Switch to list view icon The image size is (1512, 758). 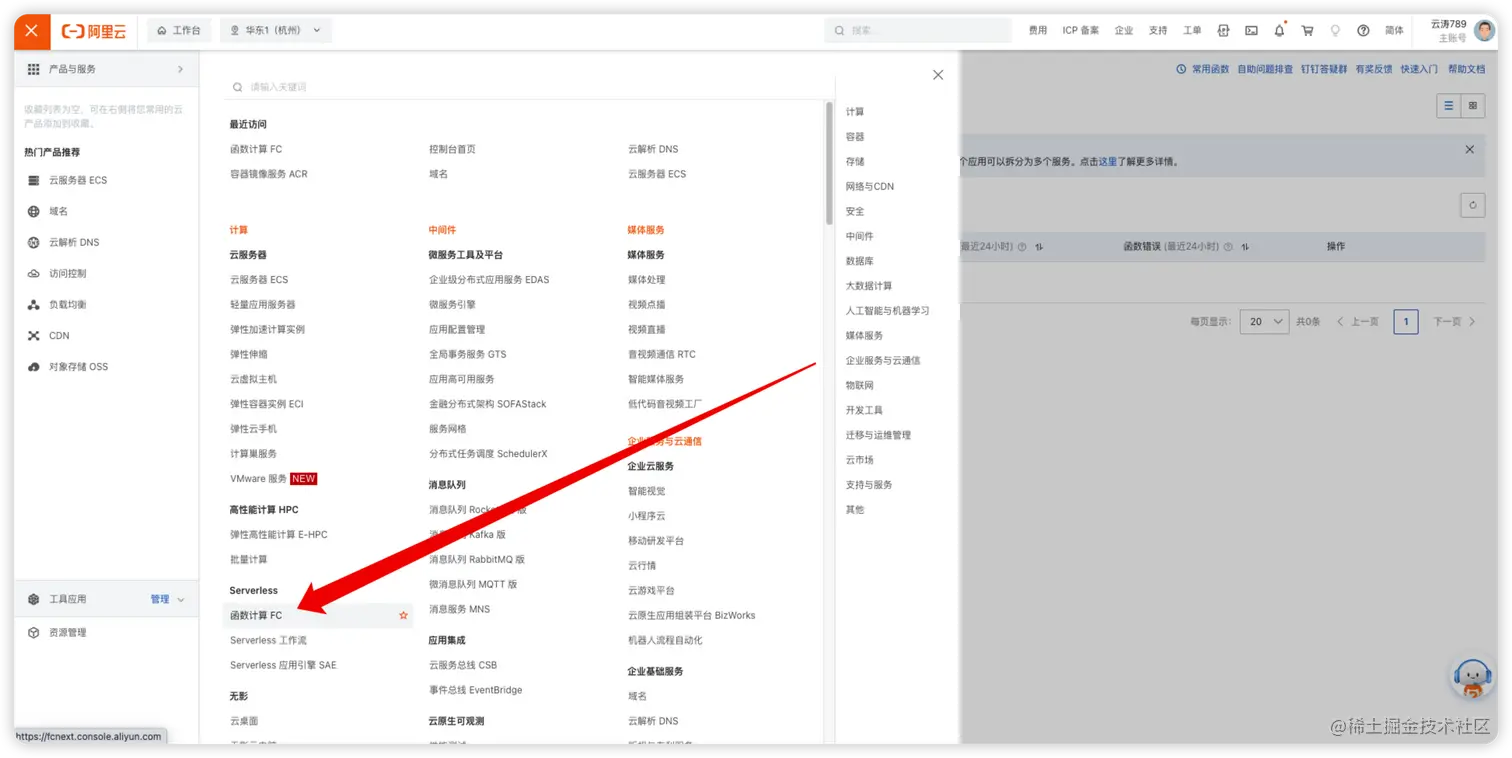[1448, 105]
